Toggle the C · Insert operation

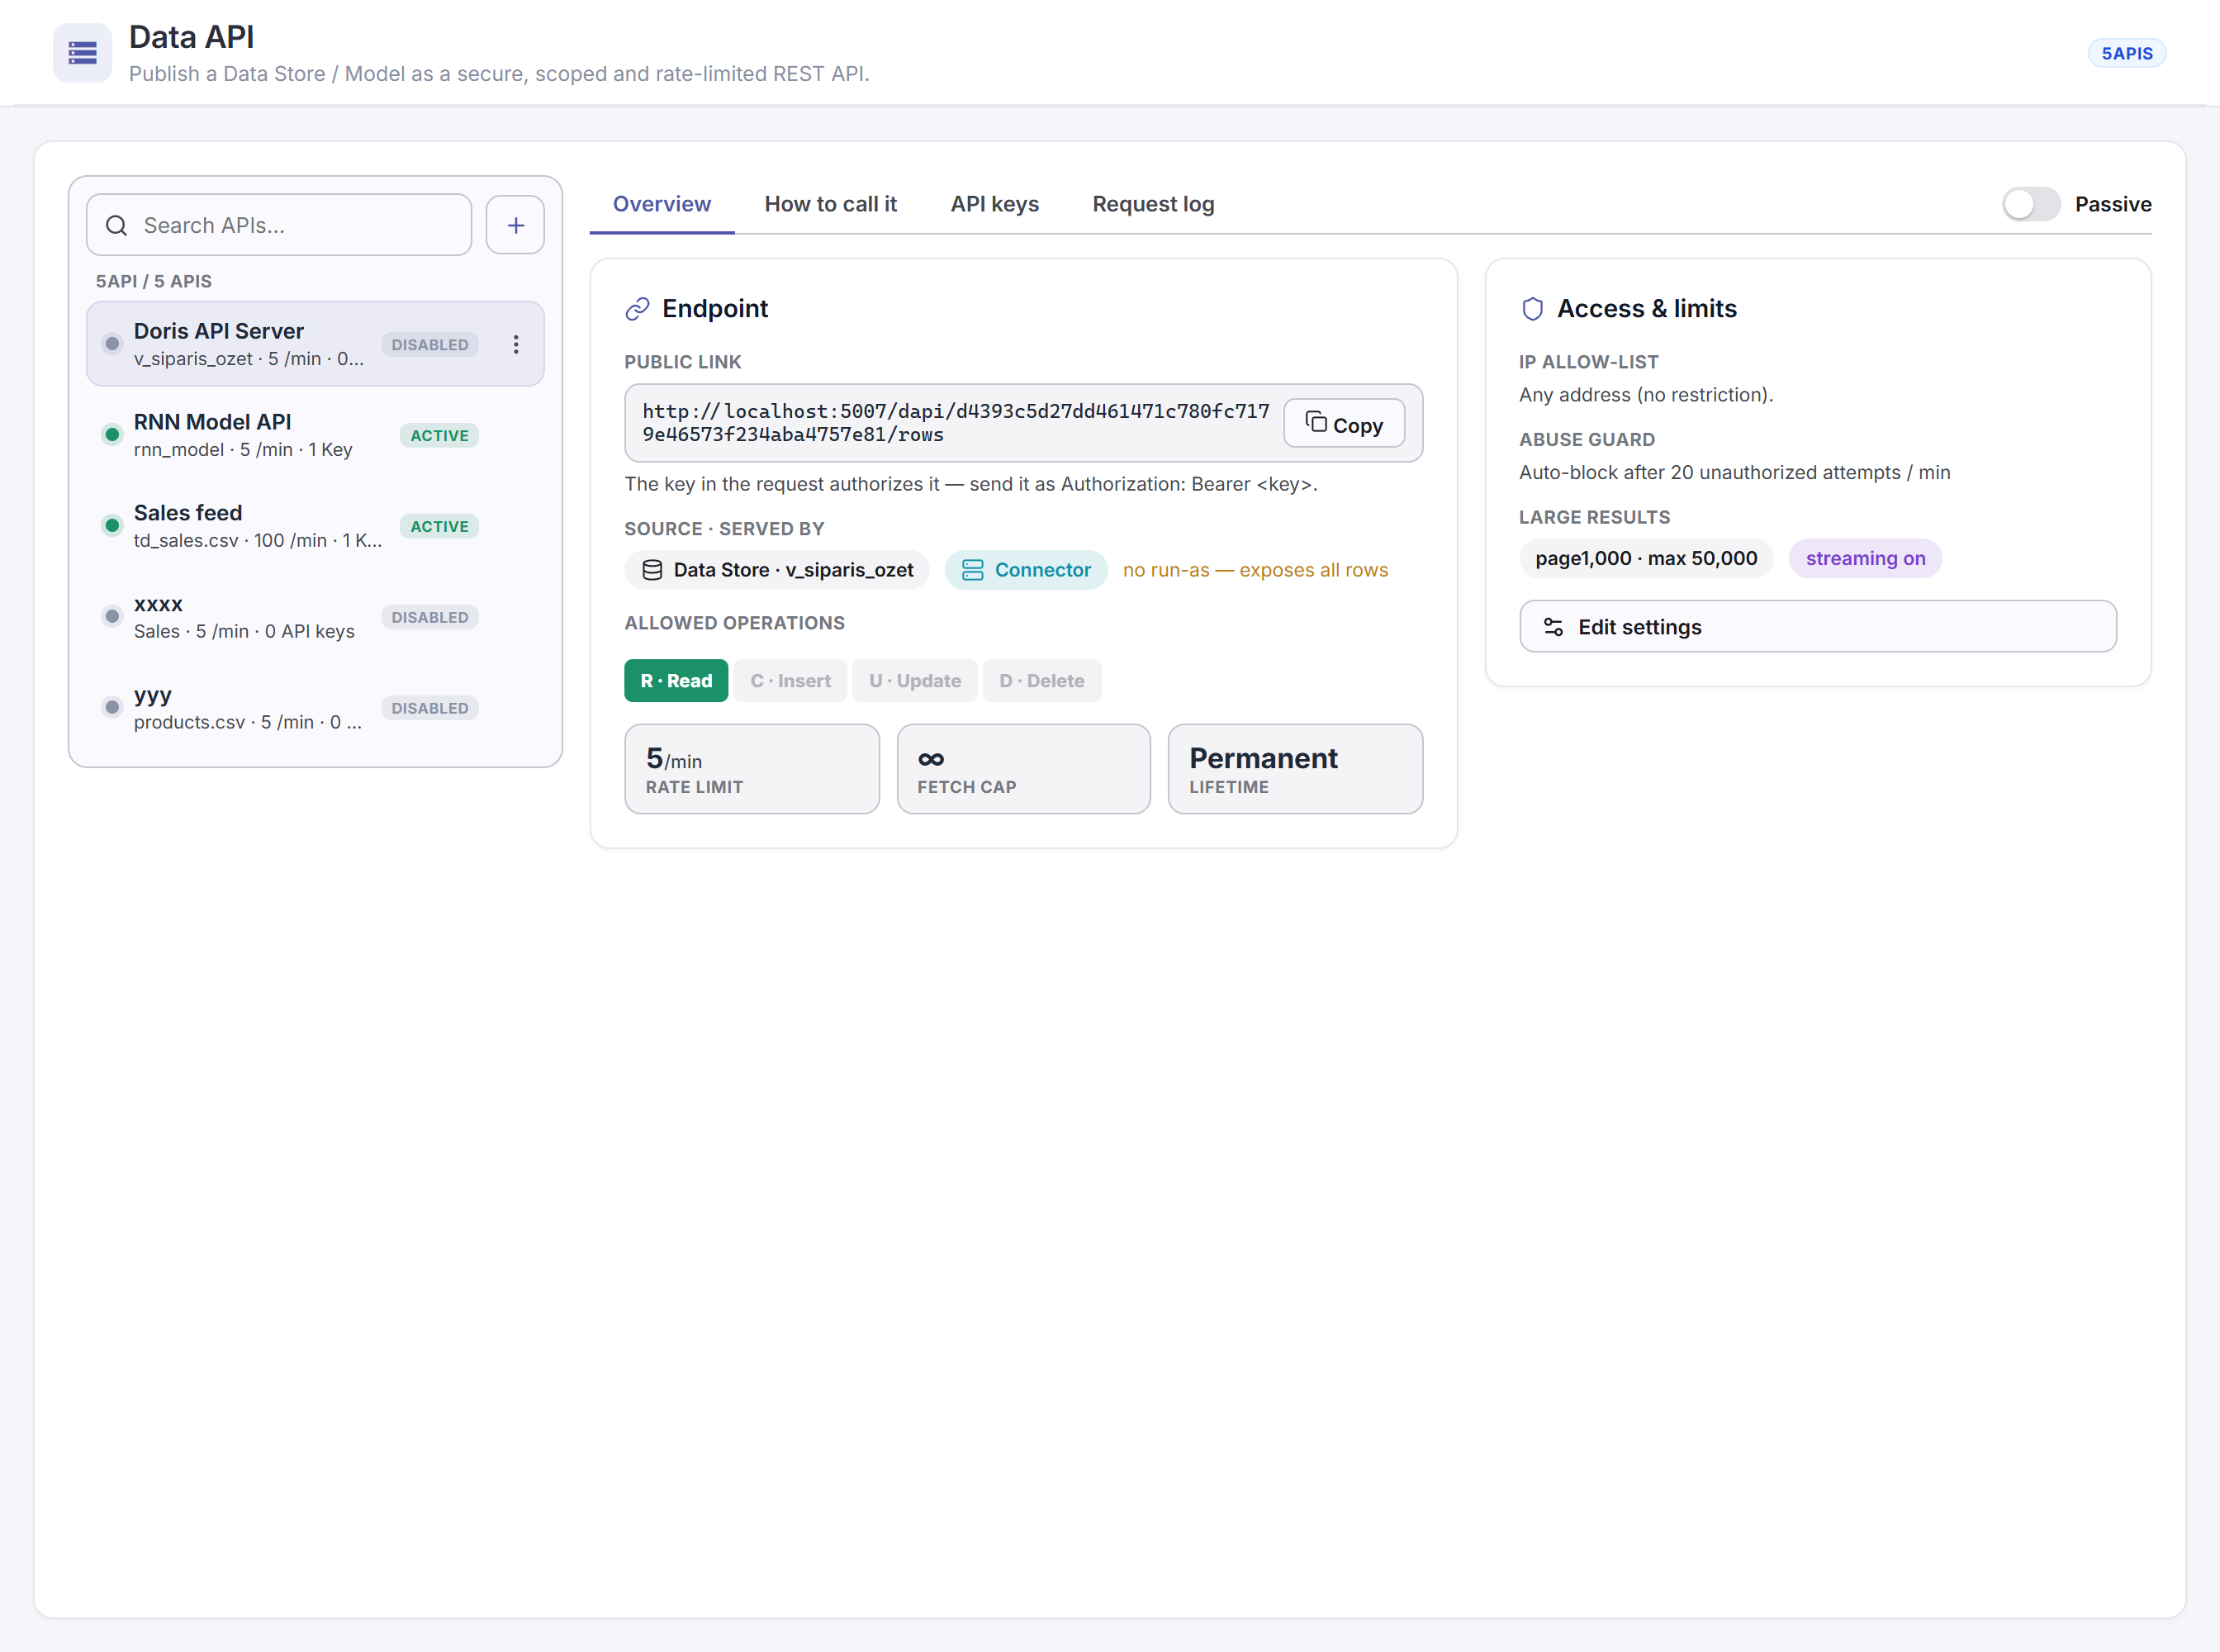point(790,681)
